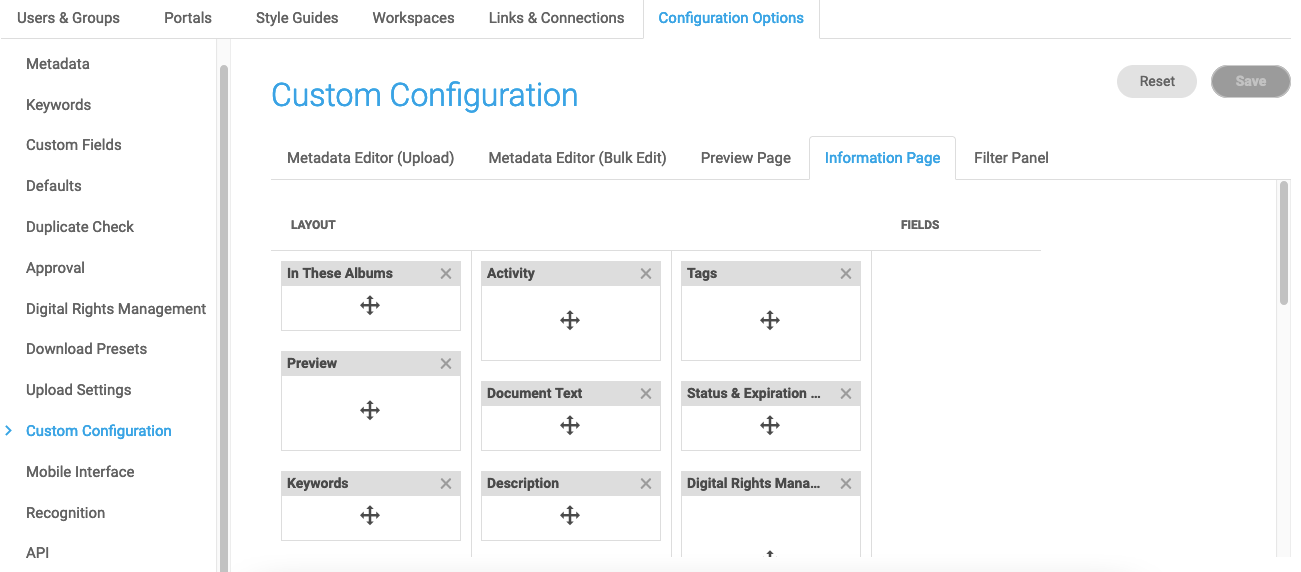1301x572 pixels.
Task: Click Status & Expiration move handle
Action: 770,425
